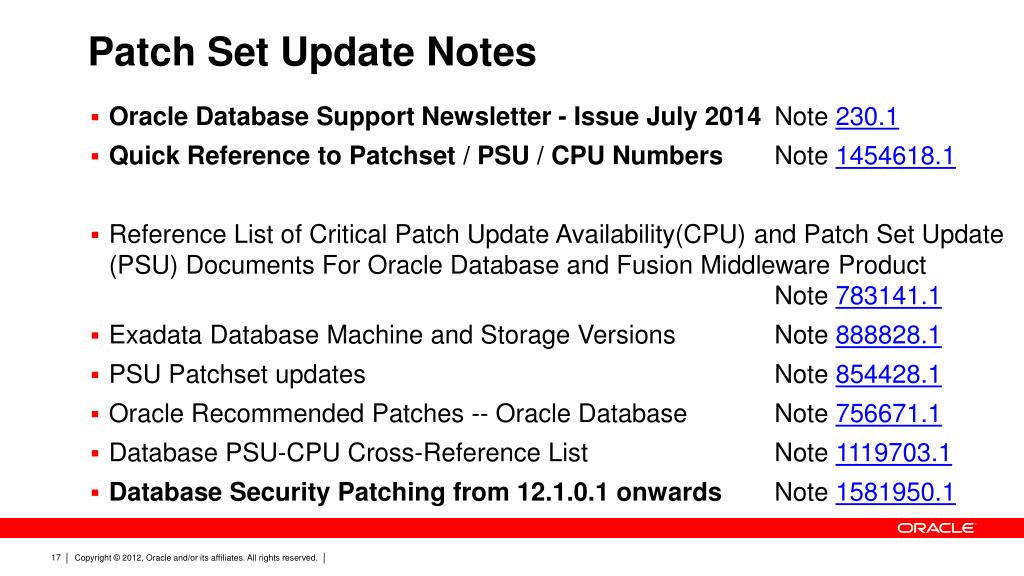Select Exadata Database Machine and Storage Versions
This screenshot has width=1024, height=576.
(x=392, y=335)
